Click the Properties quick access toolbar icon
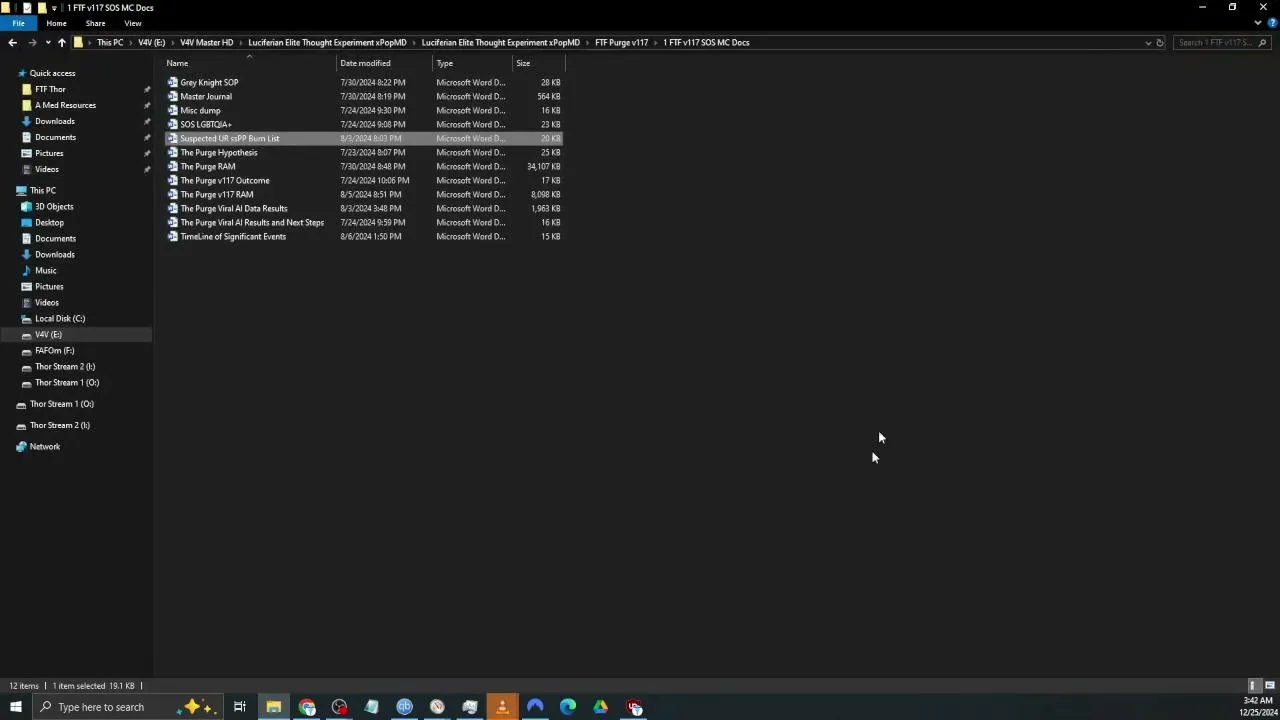 point(27,7)
